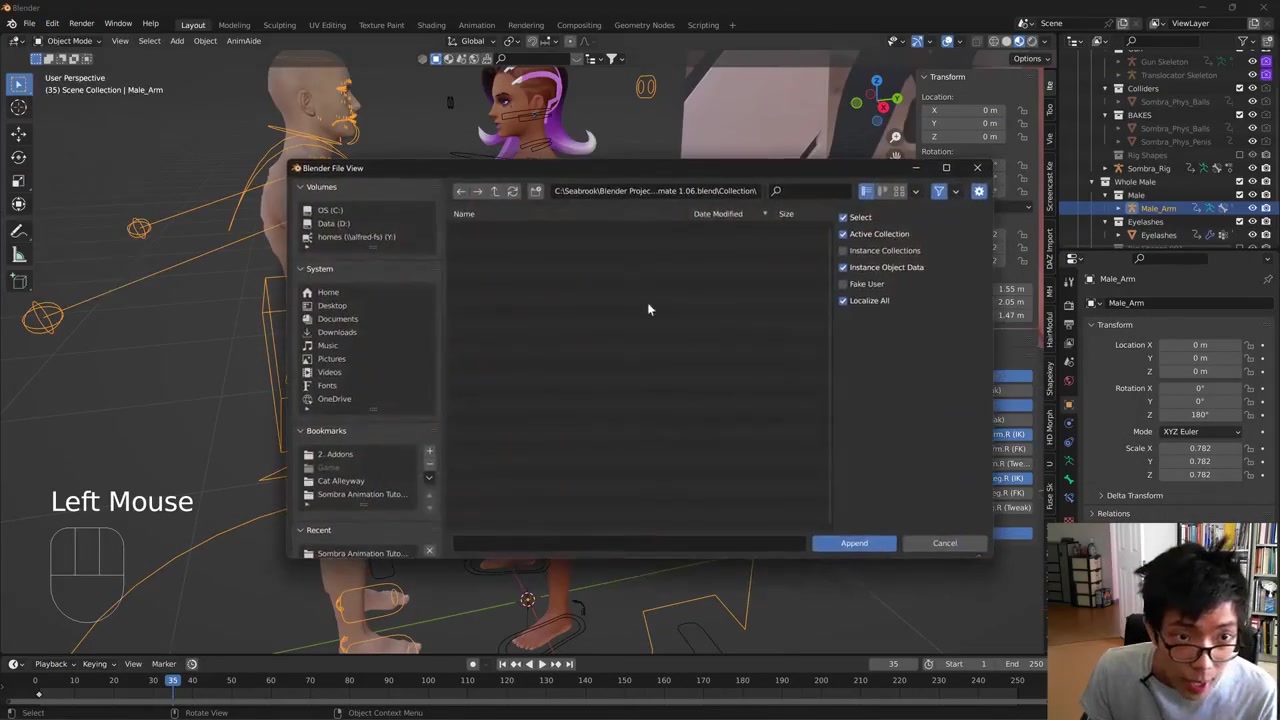The width and height of the screenshot is (1280, 720).
Task: Create a new directory in file browser
Action: [536, 191]
